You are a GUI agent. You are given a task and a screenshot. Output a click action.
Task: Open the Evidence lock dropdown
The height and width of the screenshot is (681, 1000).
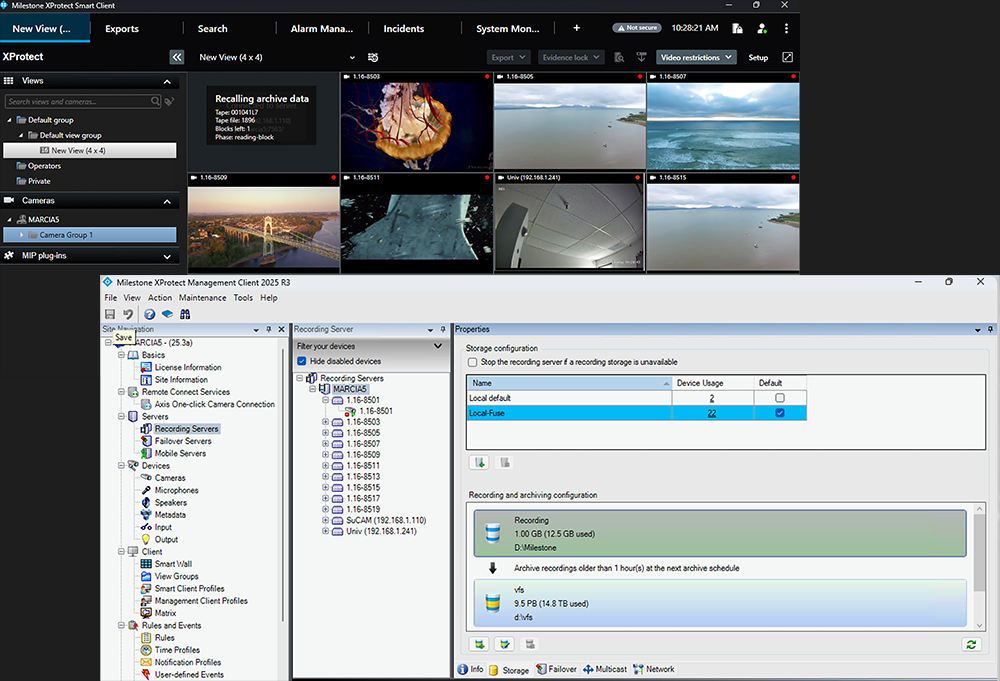pyautogui.click(x=571, y=57)
